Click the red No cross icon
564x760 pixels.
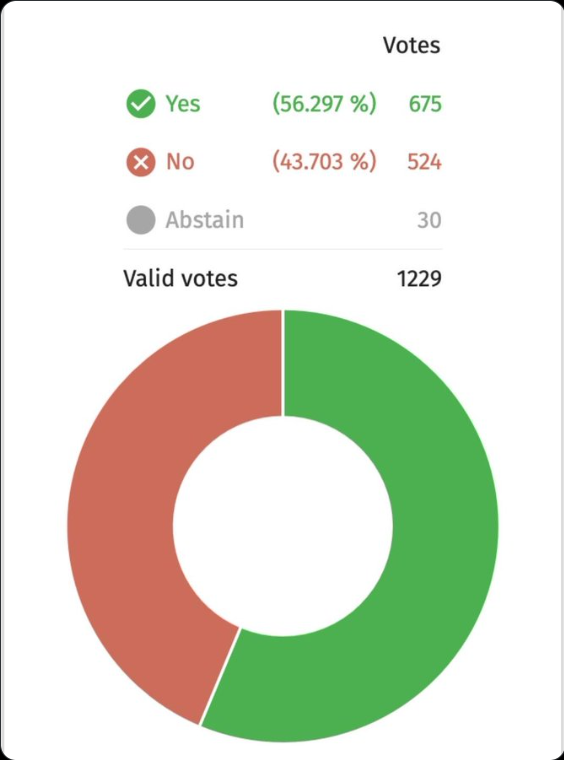pos(141,162)
